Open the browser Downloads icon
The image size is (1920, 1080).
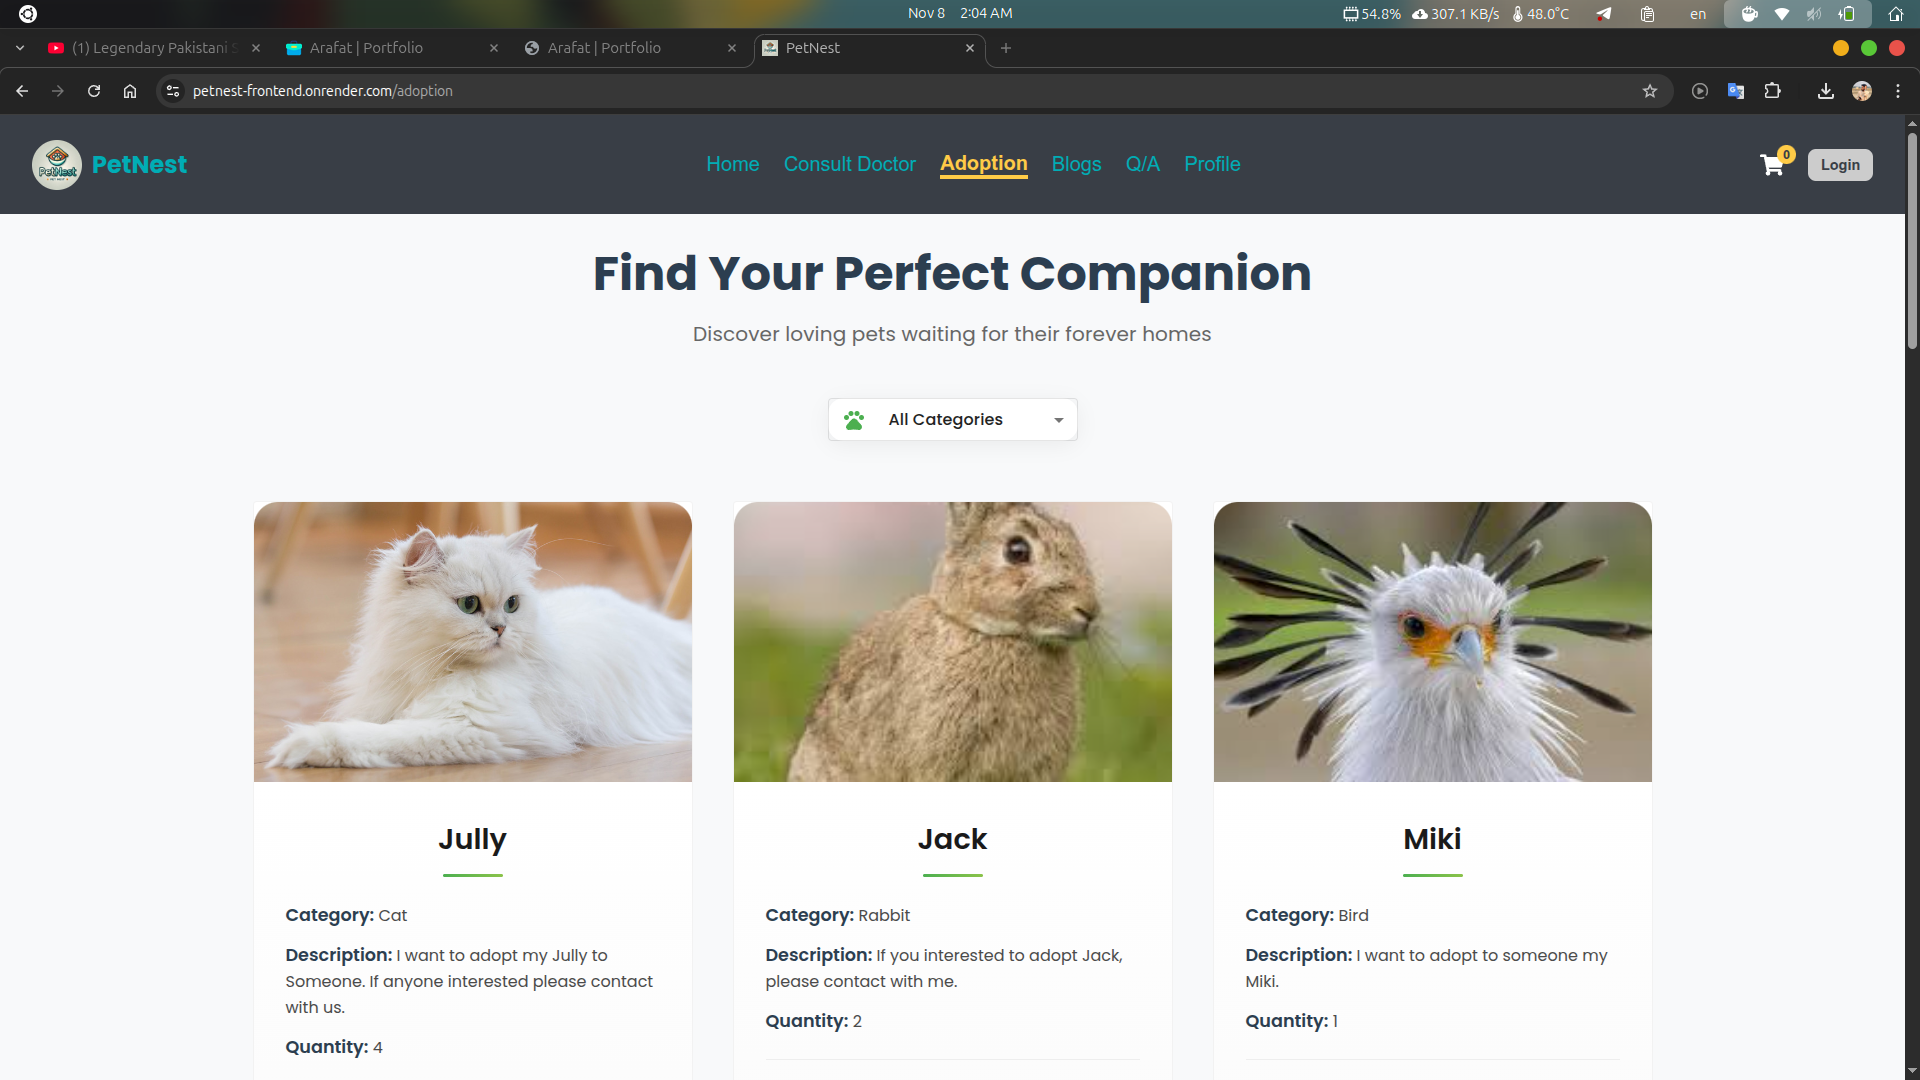coord(1825,91)
